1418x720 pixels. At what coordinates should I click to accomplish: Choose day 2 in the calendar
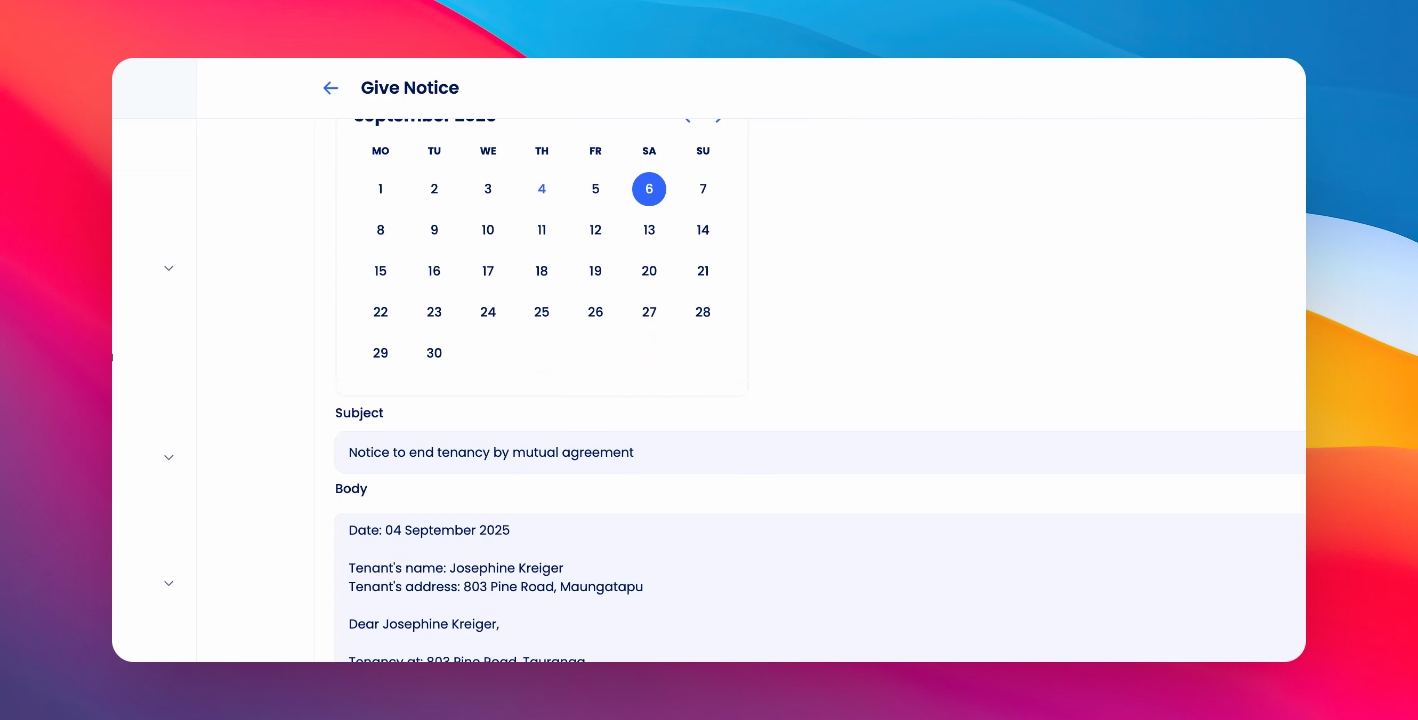point(434,189)
